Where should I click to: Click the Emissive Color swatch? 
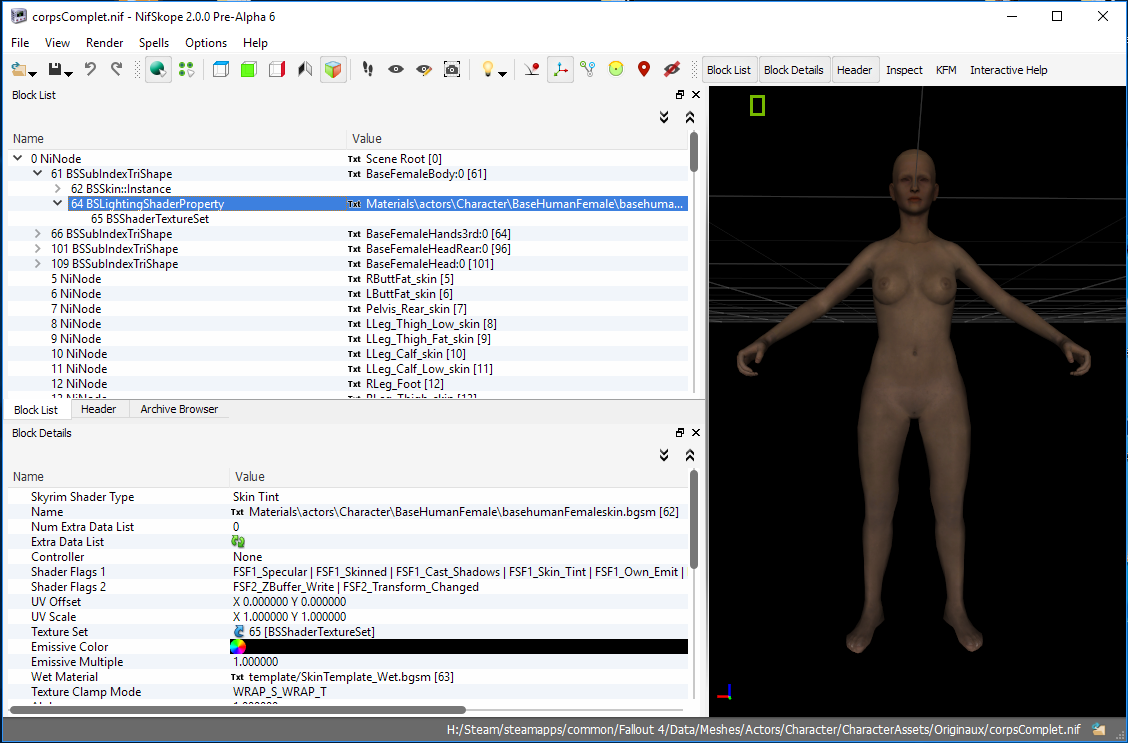tap(459, 647)
